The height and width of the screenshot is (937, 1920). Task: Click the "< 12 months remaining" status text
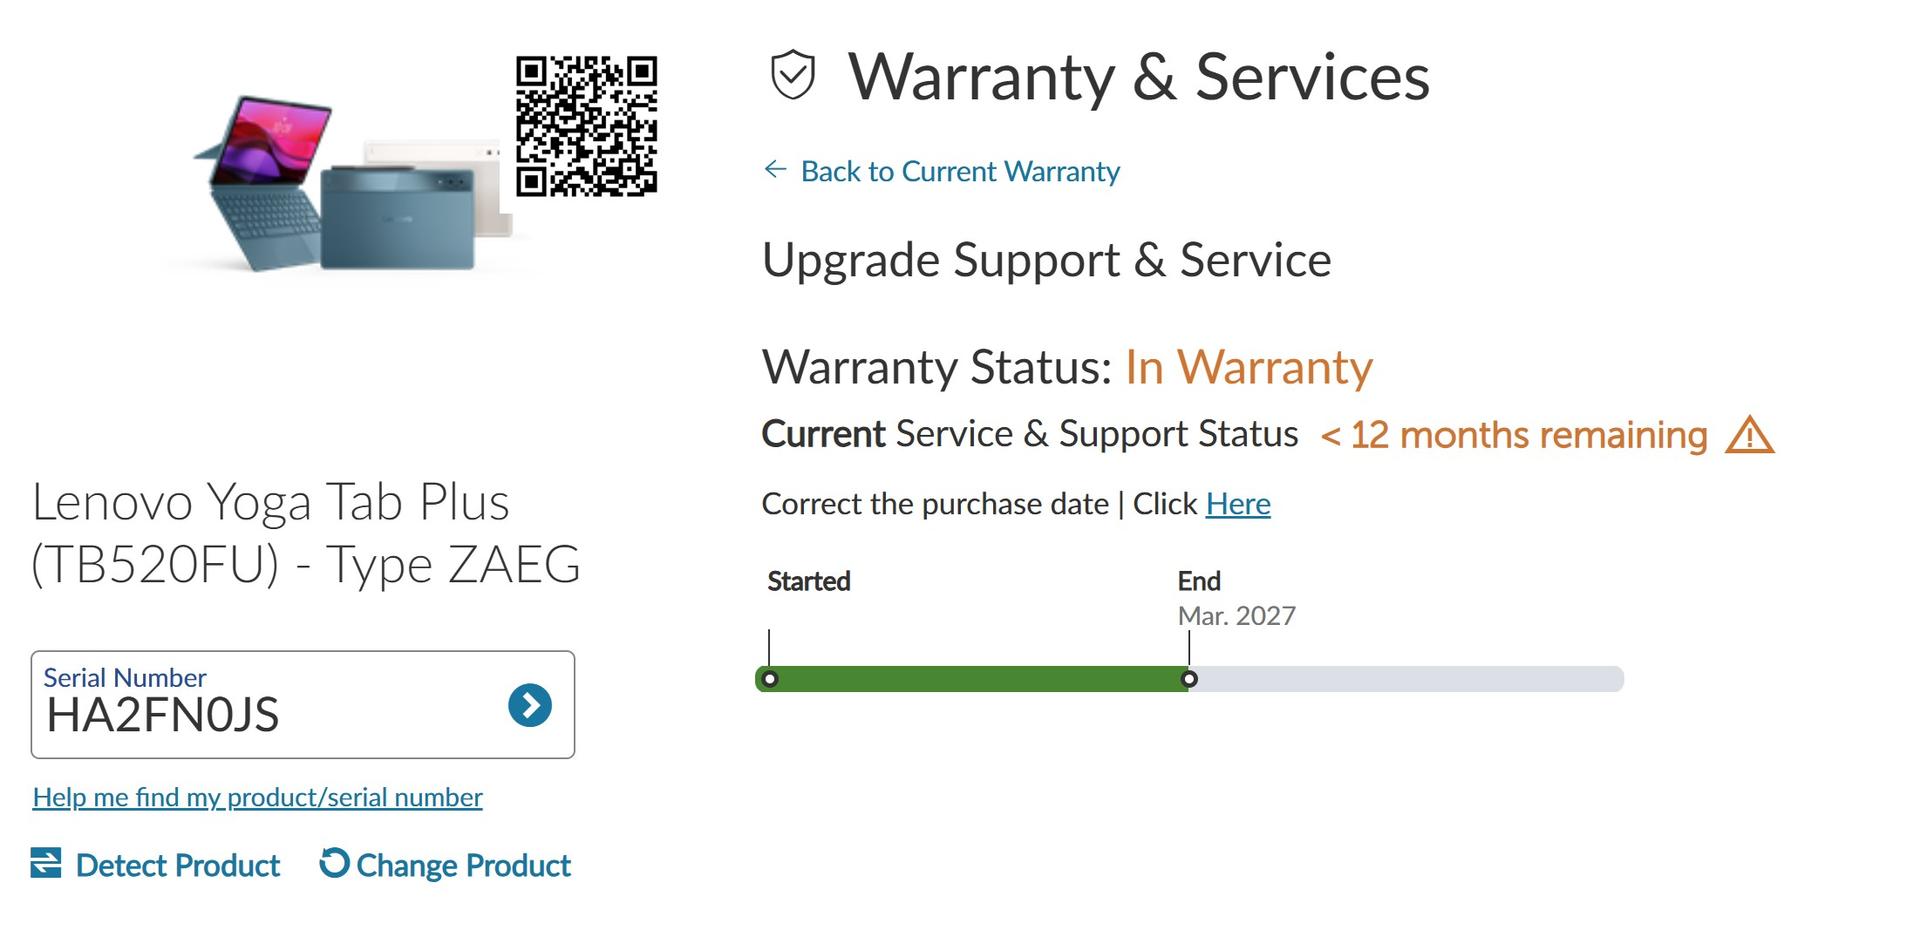1514,435
